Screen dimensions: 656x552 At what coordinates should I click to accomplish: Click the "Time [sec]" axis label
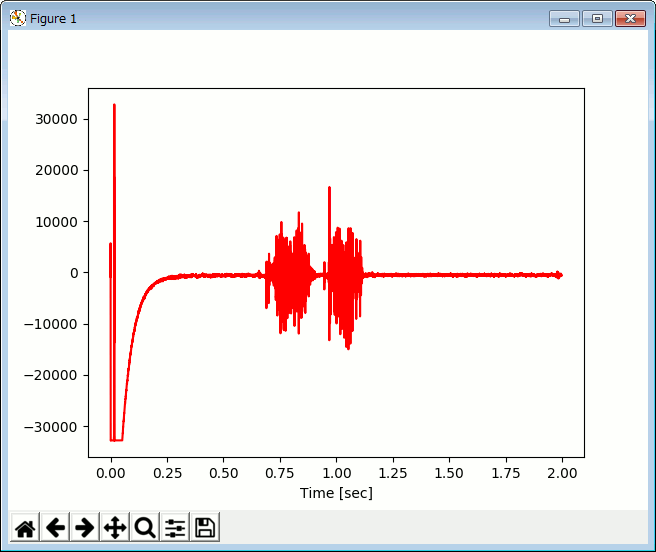(x=336, y=493)
